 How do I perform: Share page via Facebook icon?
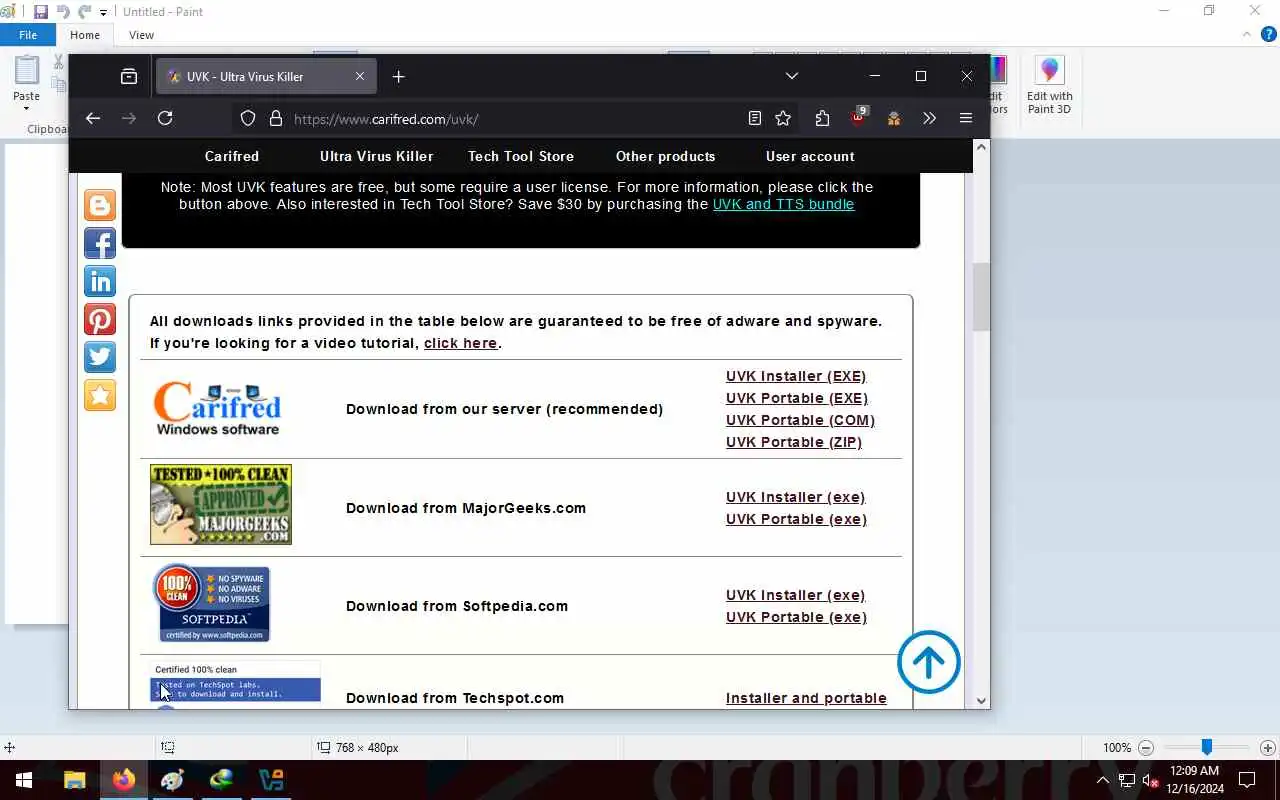(100, 244)
